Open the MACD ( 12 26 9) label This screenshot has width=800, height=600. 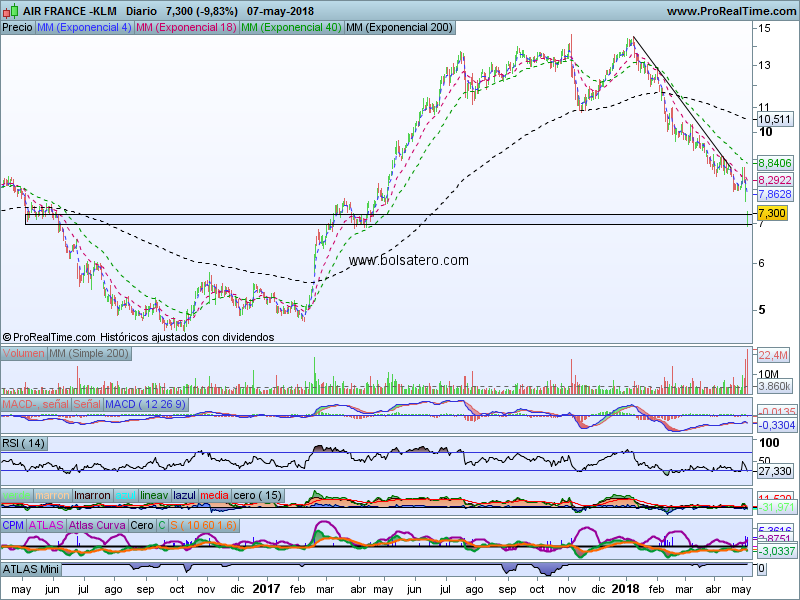146,405
